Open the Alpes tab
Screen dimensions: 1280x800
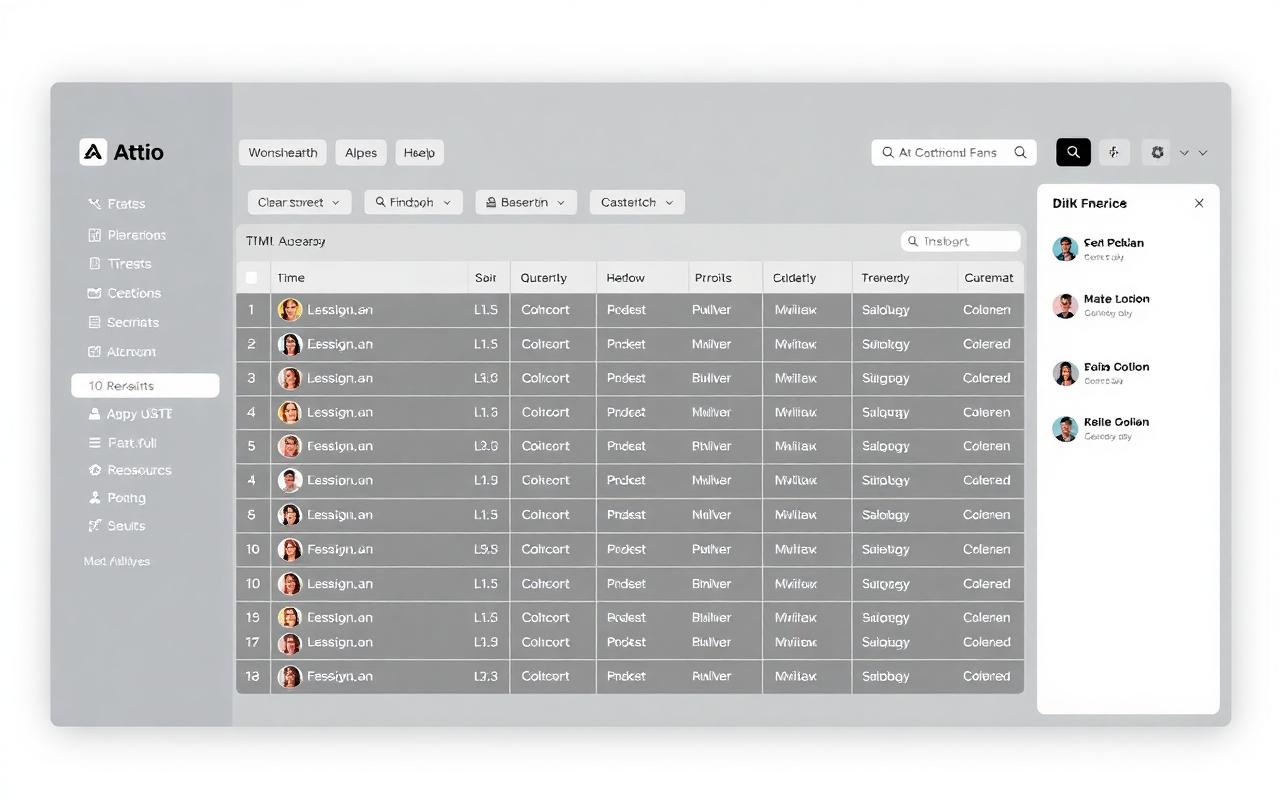point(361,153)
